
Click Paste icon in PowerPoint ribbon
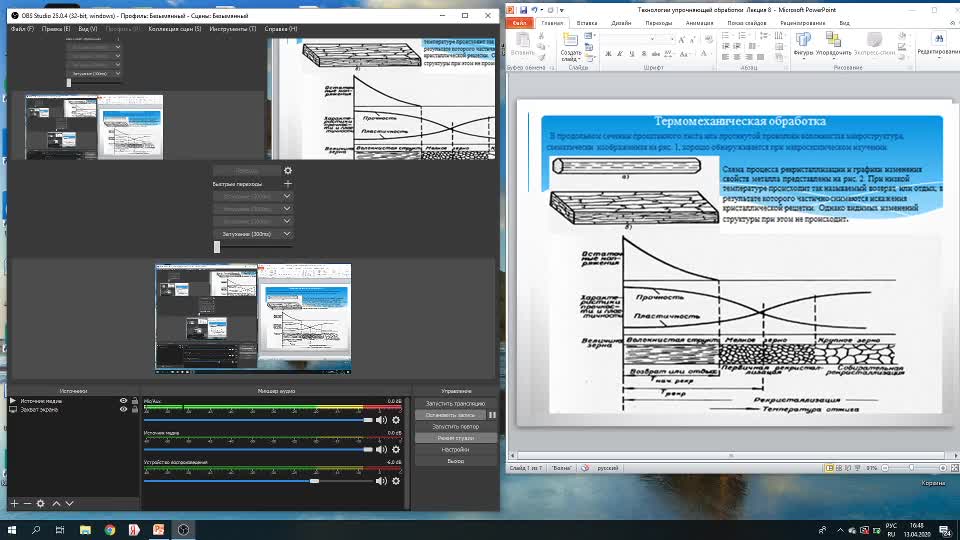(522, 40)
